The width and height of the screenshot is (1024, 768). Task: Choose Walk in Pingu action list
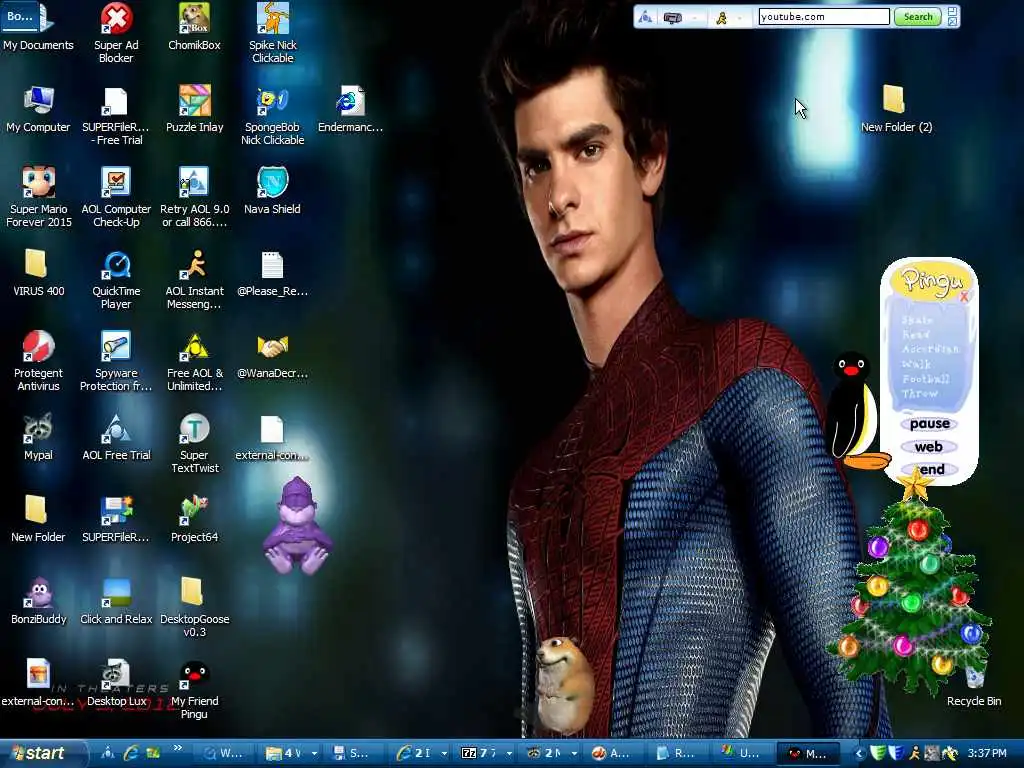pos(916,364)
